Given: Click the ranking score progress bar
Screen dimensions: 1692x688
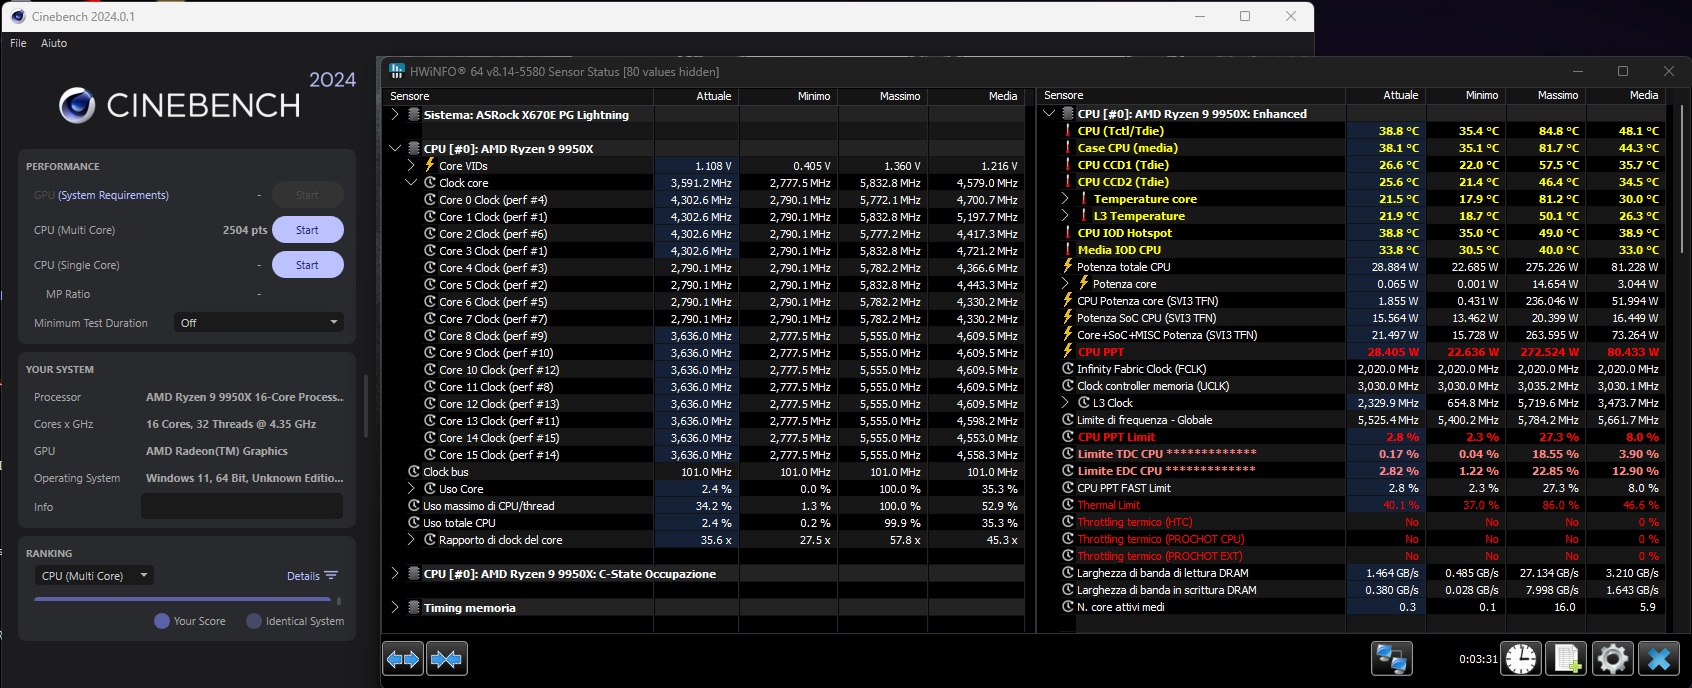Looking at the screenshot, I should tap(182, 599).
